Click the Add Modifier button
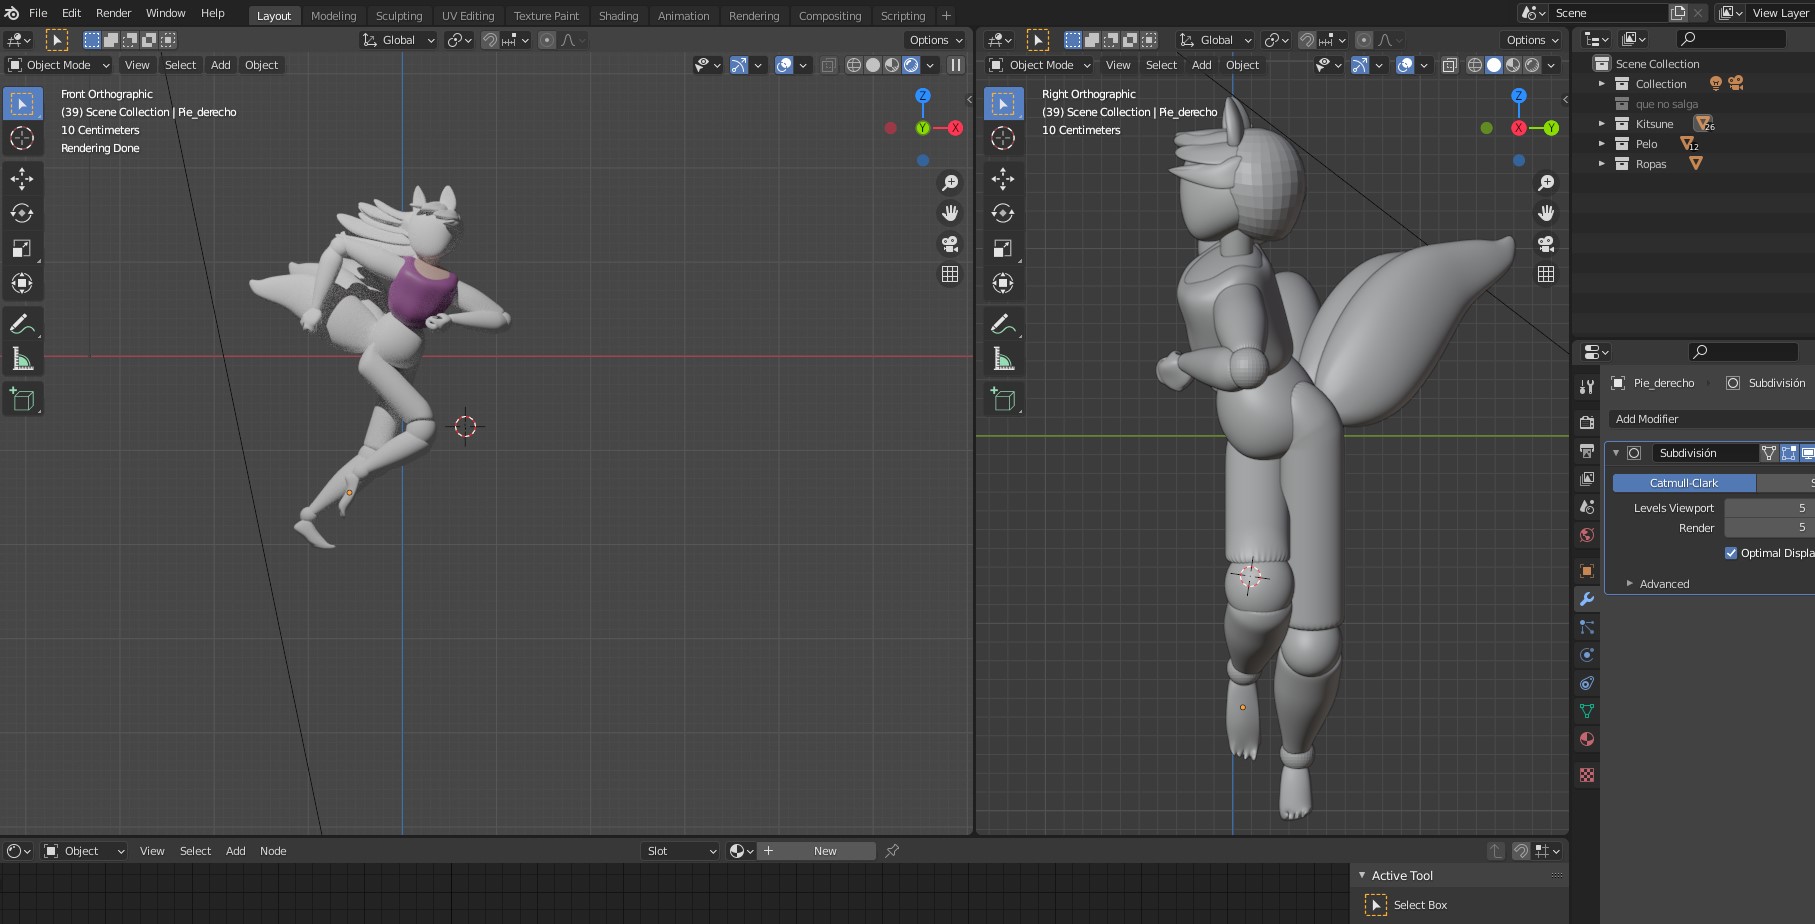1815x924 pixels. (1710, 419)
